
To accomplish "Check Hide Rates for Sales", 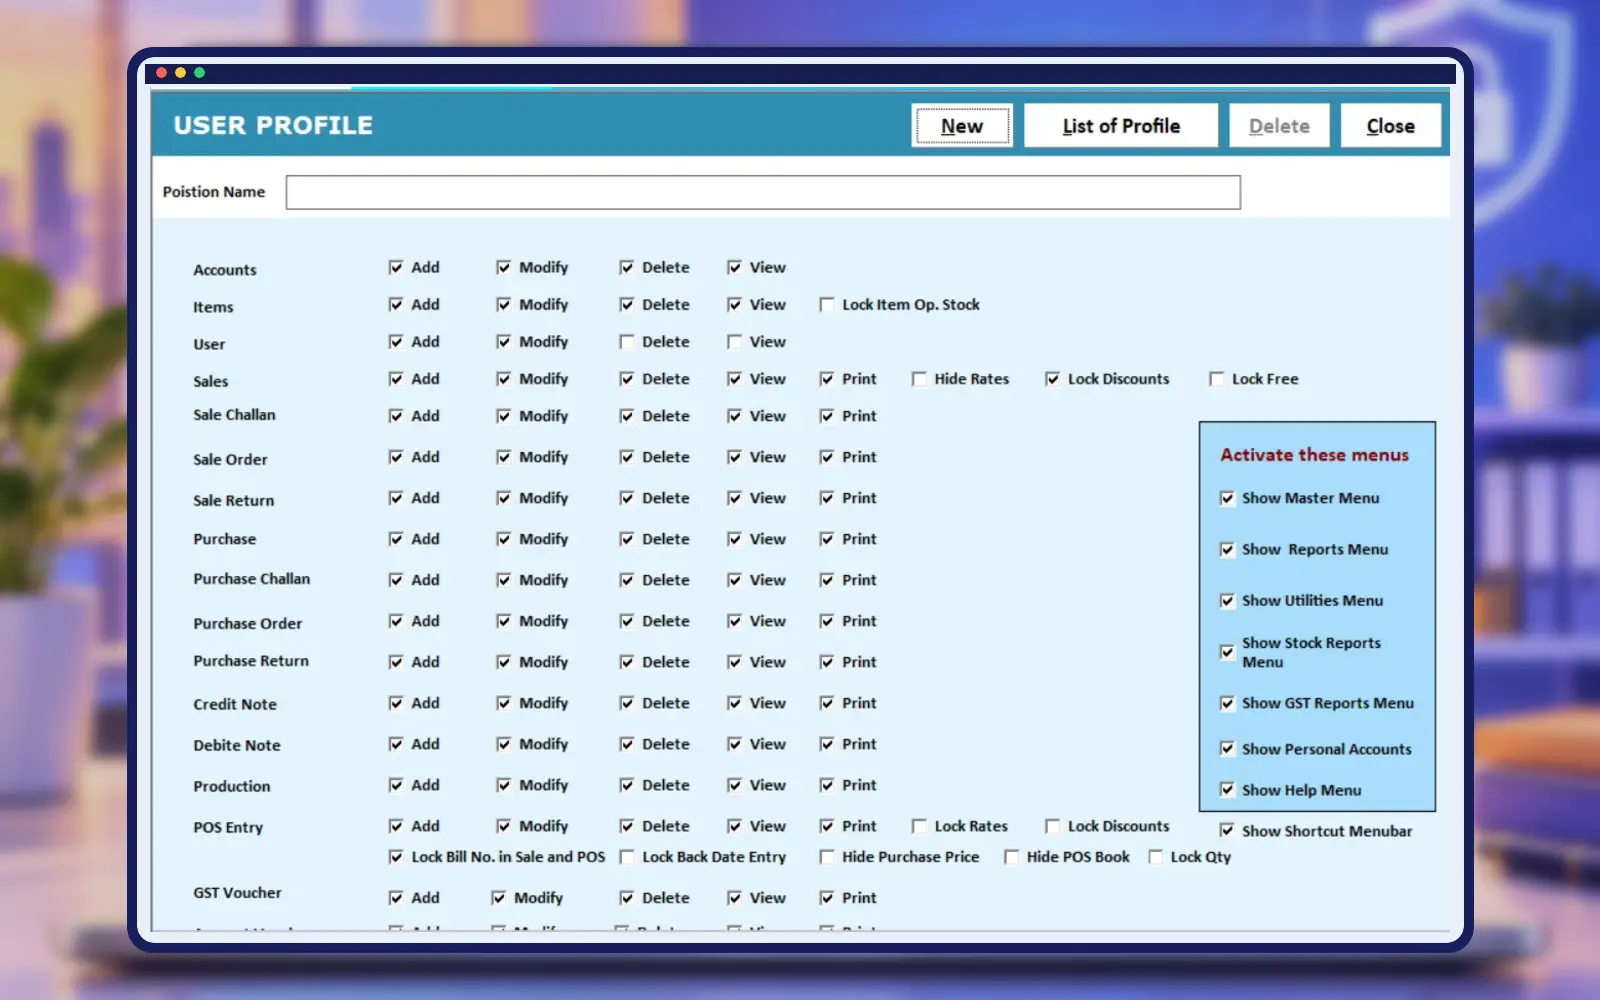I will (x=919, y=379).
